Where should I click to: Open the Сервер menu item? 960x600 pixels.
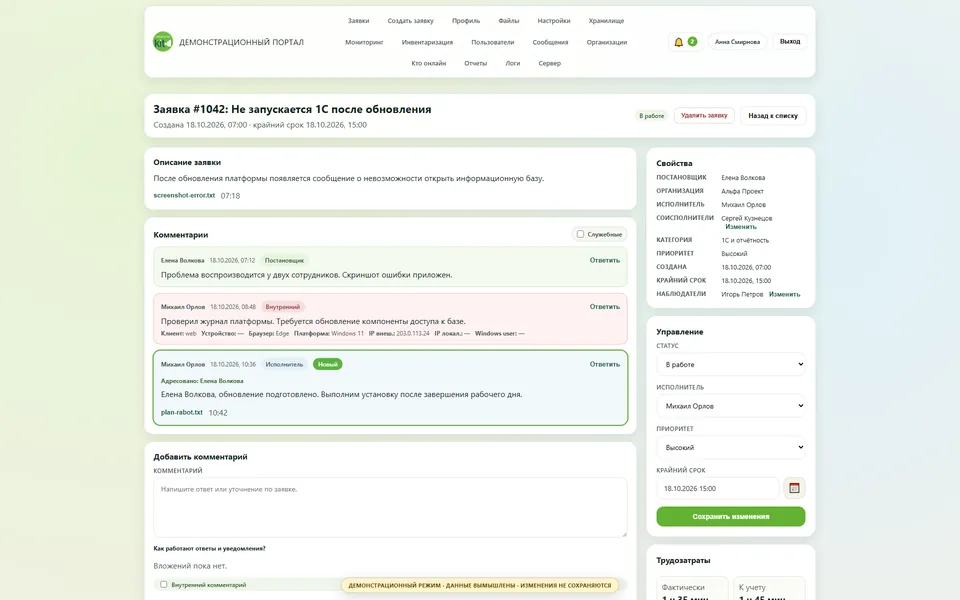tap(550, 63)
